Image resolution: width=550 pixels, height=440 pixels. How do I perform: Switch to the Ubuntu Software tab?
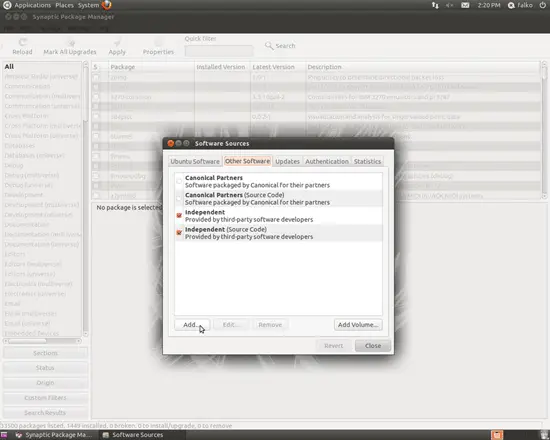tap(195, 161)
